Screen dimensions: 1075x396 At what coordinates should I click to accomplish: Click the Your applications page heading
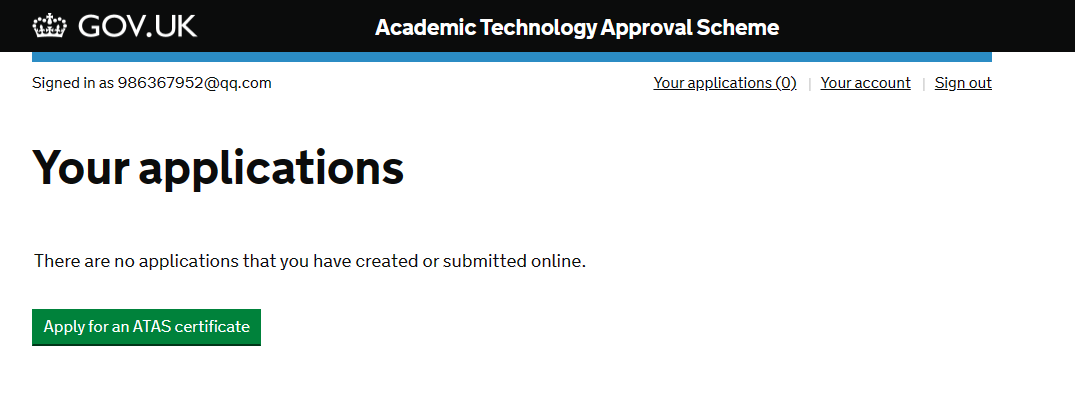coord(218,168)
